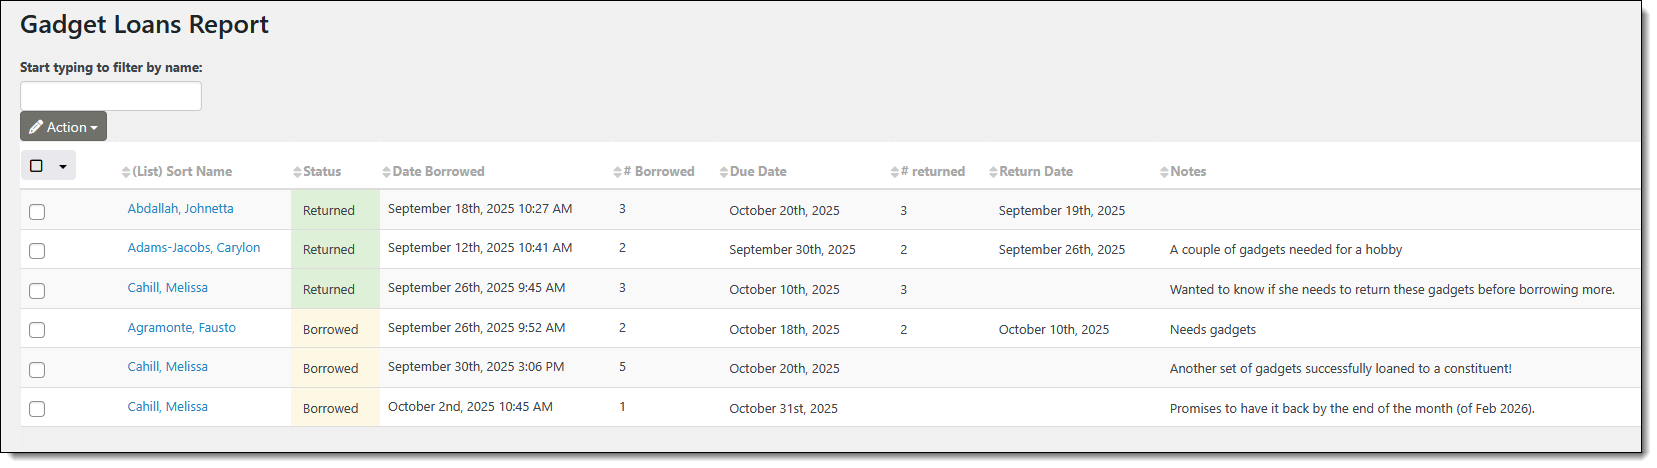Screen dimensions: 1657x468
Task: Sort table by Date Borrowed arrows
Action: 386,172
